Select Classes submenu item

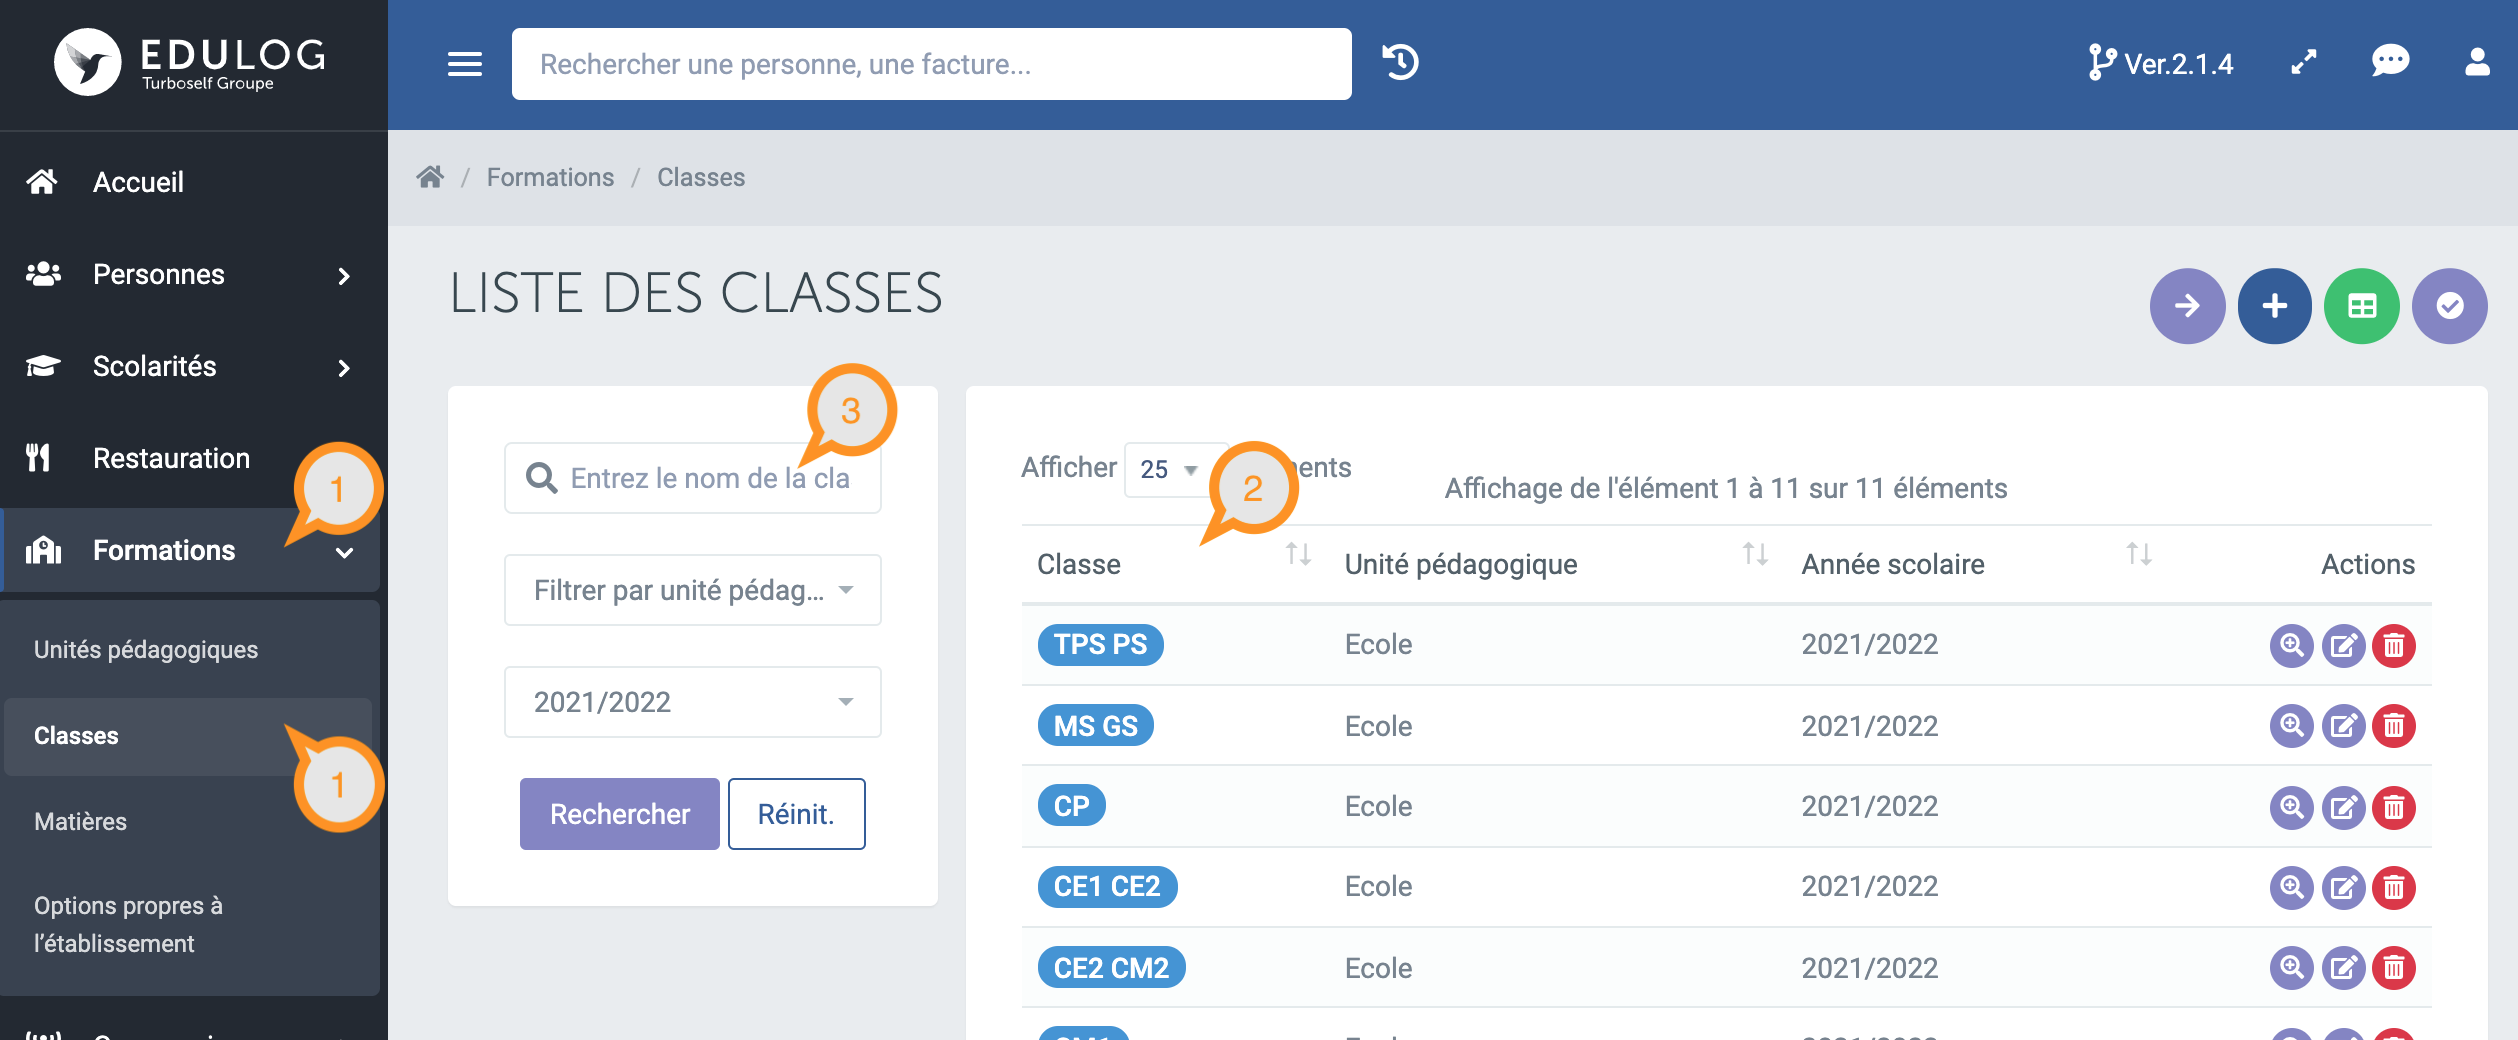pos(188,736)
